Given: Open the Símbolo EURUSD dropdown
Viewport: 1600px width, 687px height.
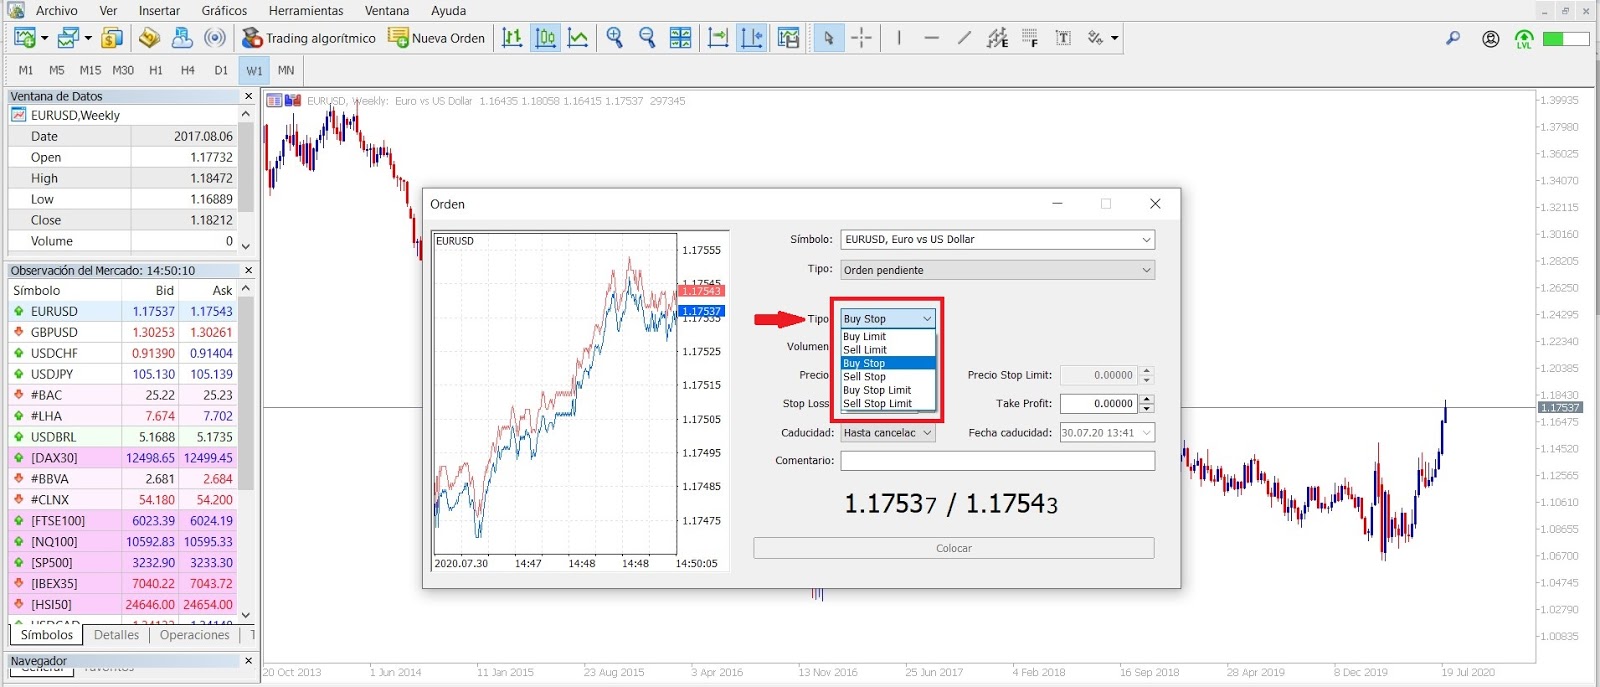Looking at the screenshot, I should click(1146, 240).
